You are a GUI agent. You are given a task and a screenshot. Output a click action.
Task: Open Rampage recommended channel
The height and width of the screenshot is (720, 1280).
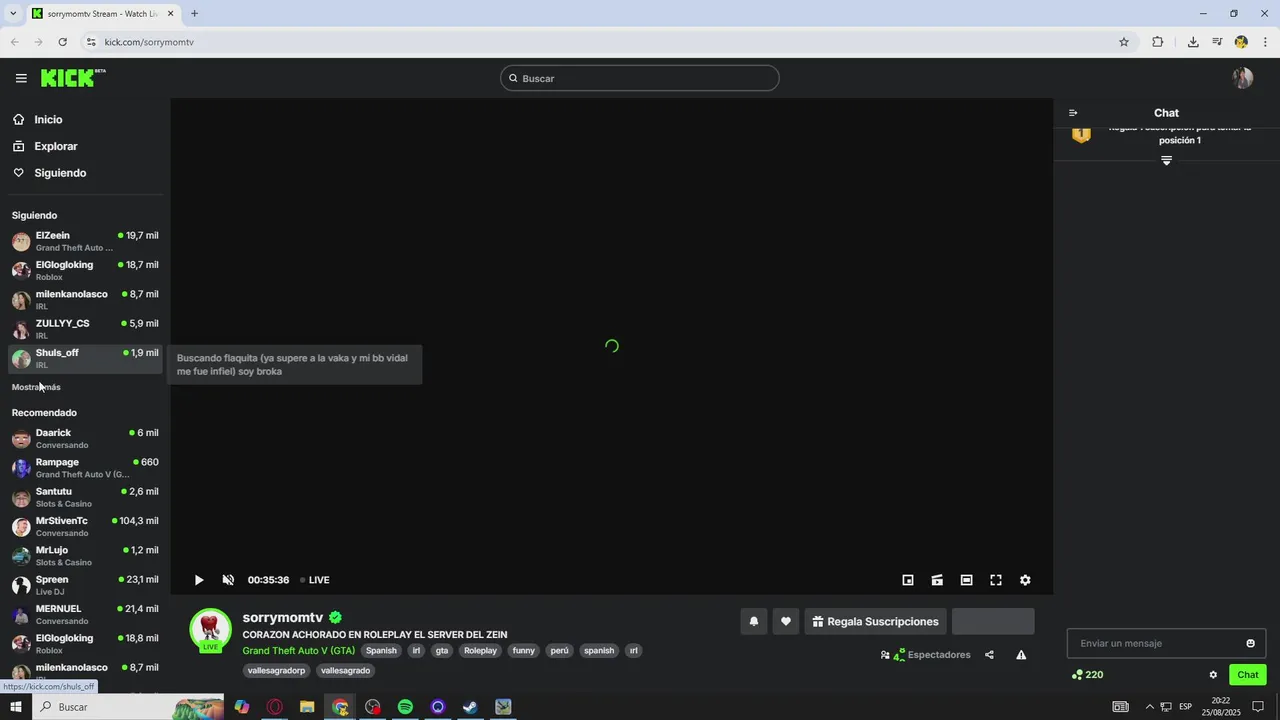tap(85, 468)
